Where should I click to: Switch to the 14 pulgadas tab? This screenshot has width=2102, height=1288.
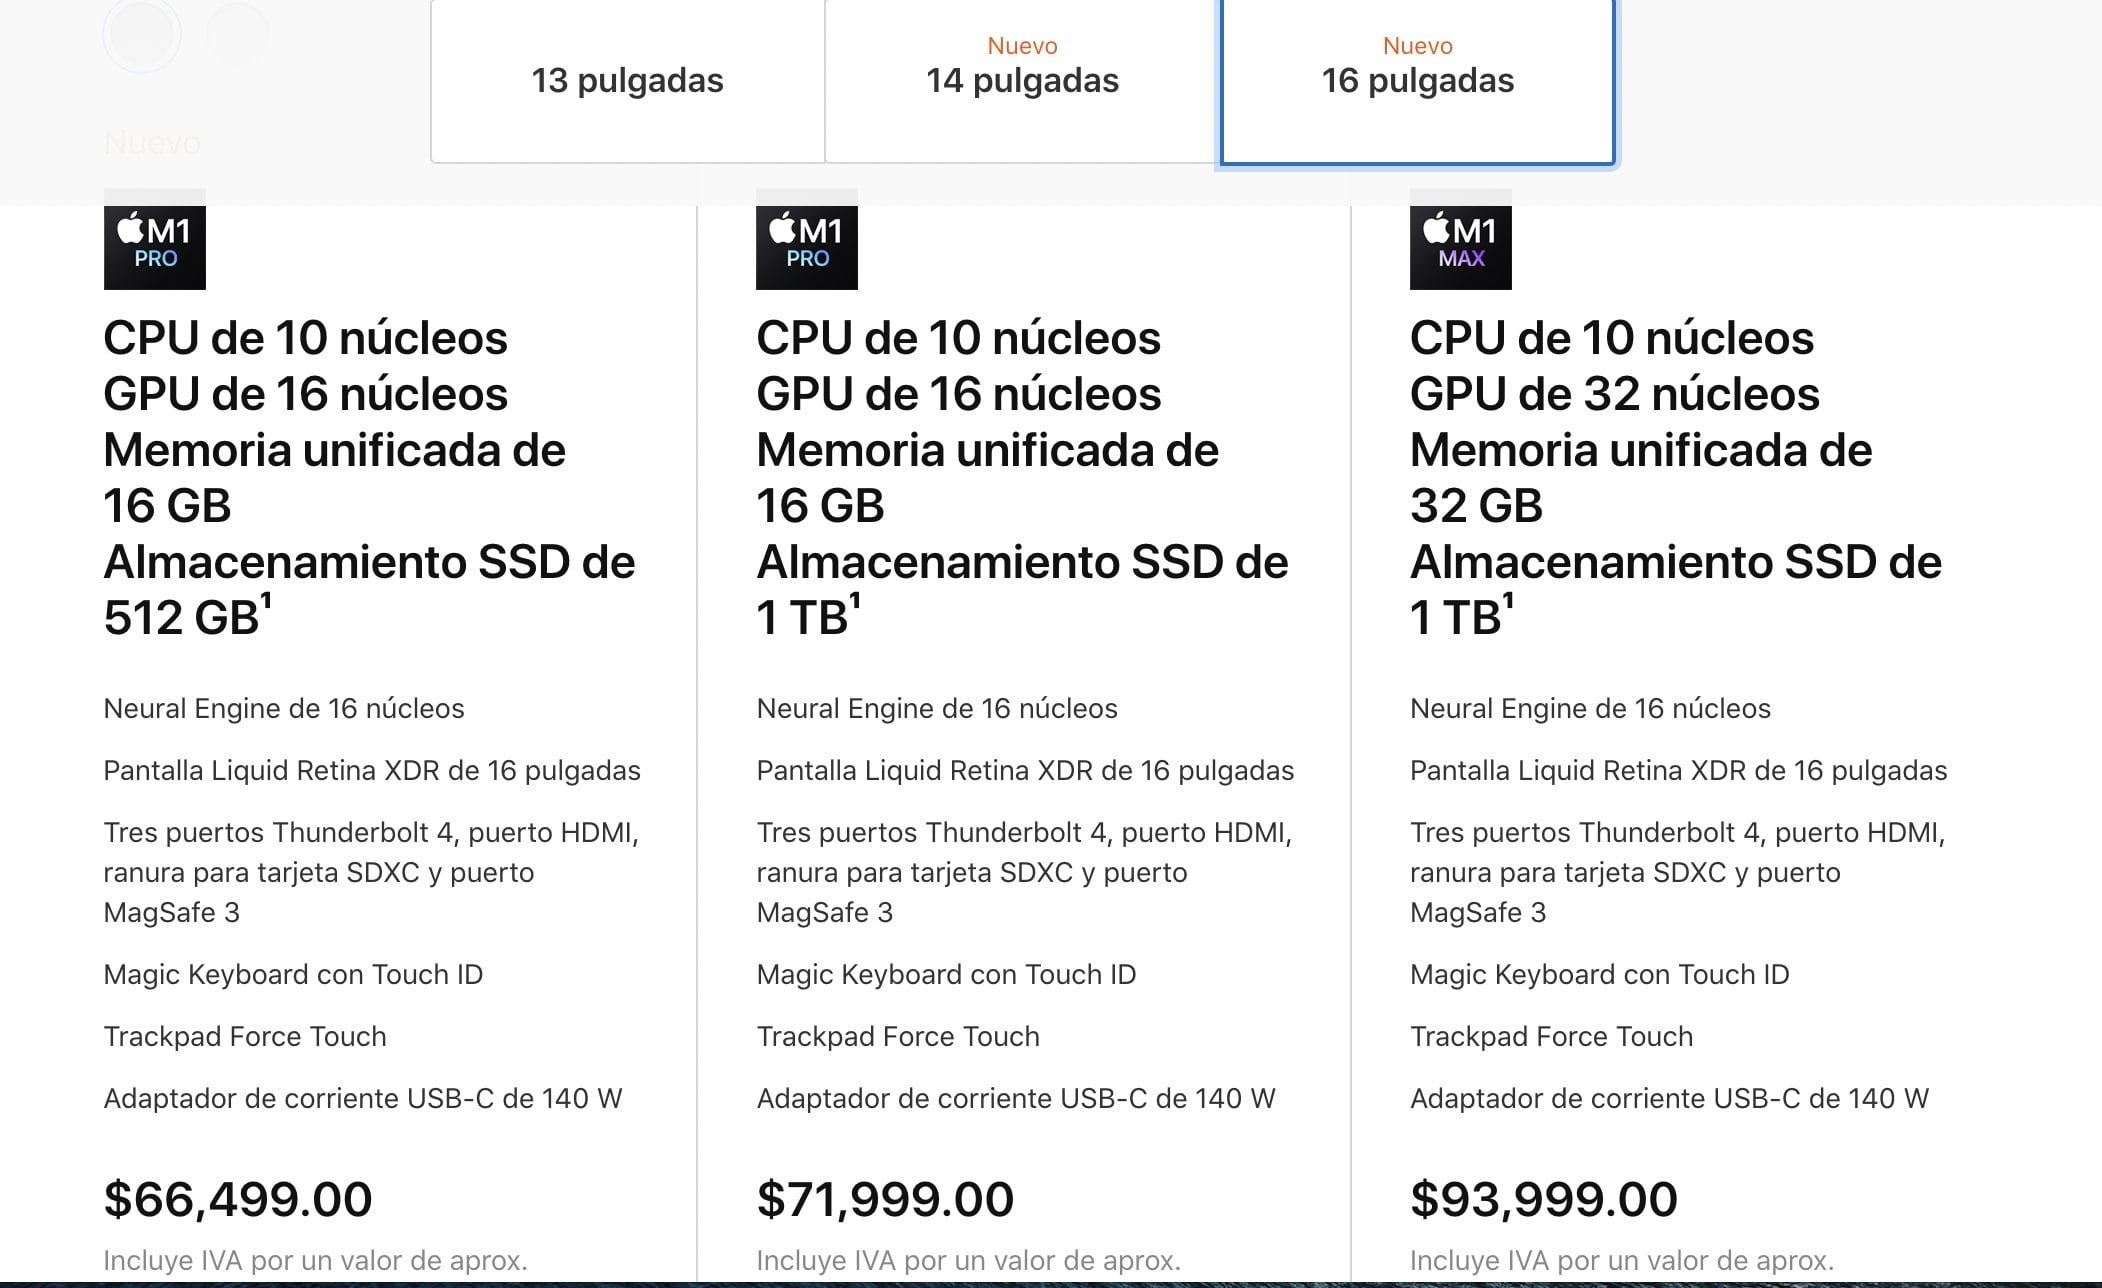coord(1022,82)
